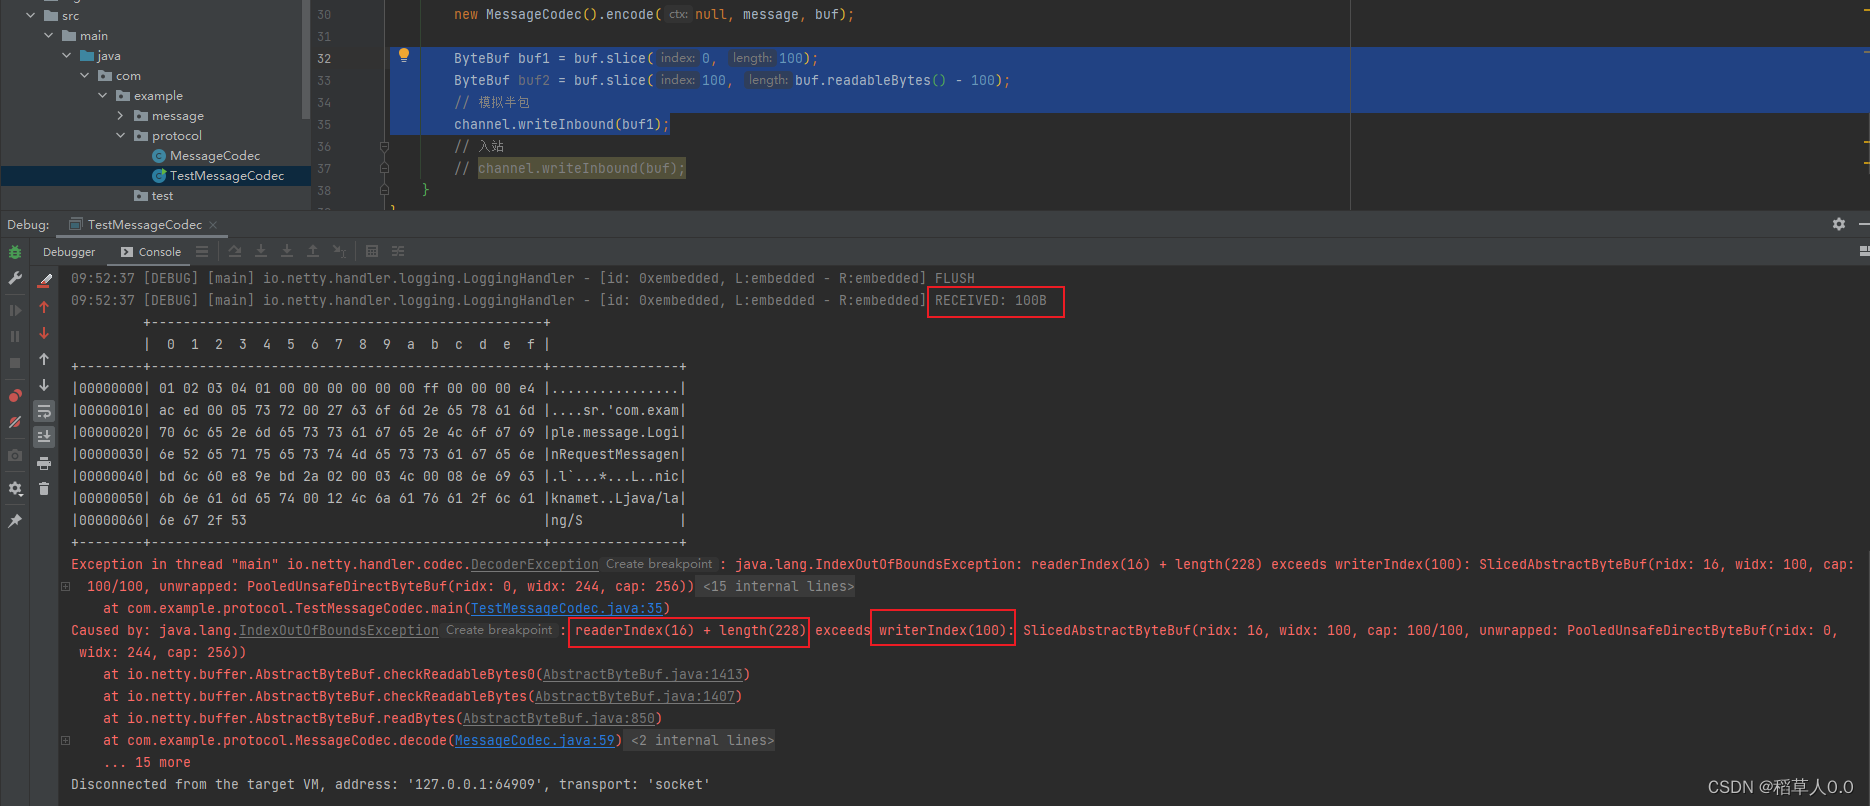This screenshot has height=806, width=1870.
Task: Click the Rerun debug bug icon
Action: click(15, 252)
